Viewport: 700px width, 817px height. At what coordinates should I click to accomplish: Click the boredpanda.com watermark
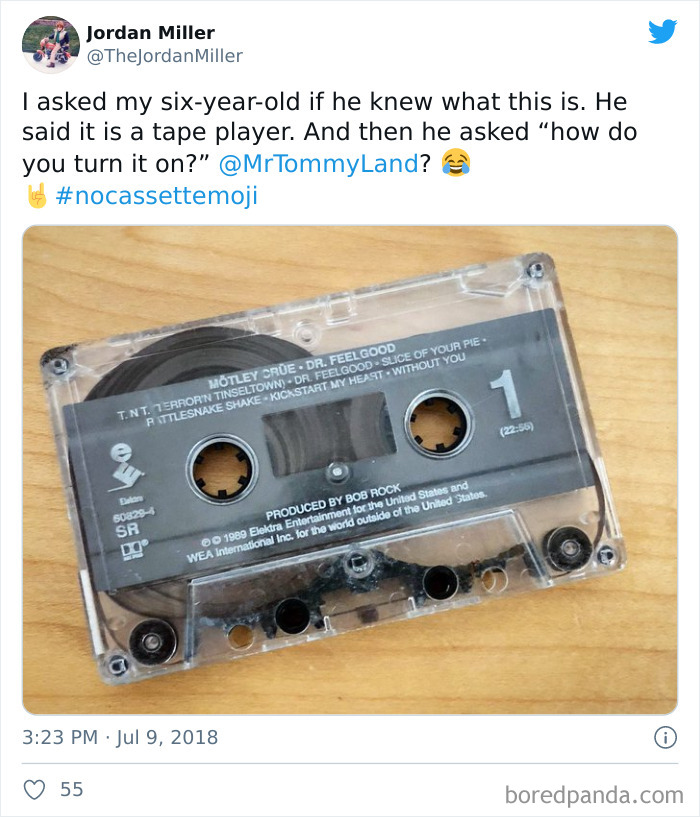tap(594, 795)
